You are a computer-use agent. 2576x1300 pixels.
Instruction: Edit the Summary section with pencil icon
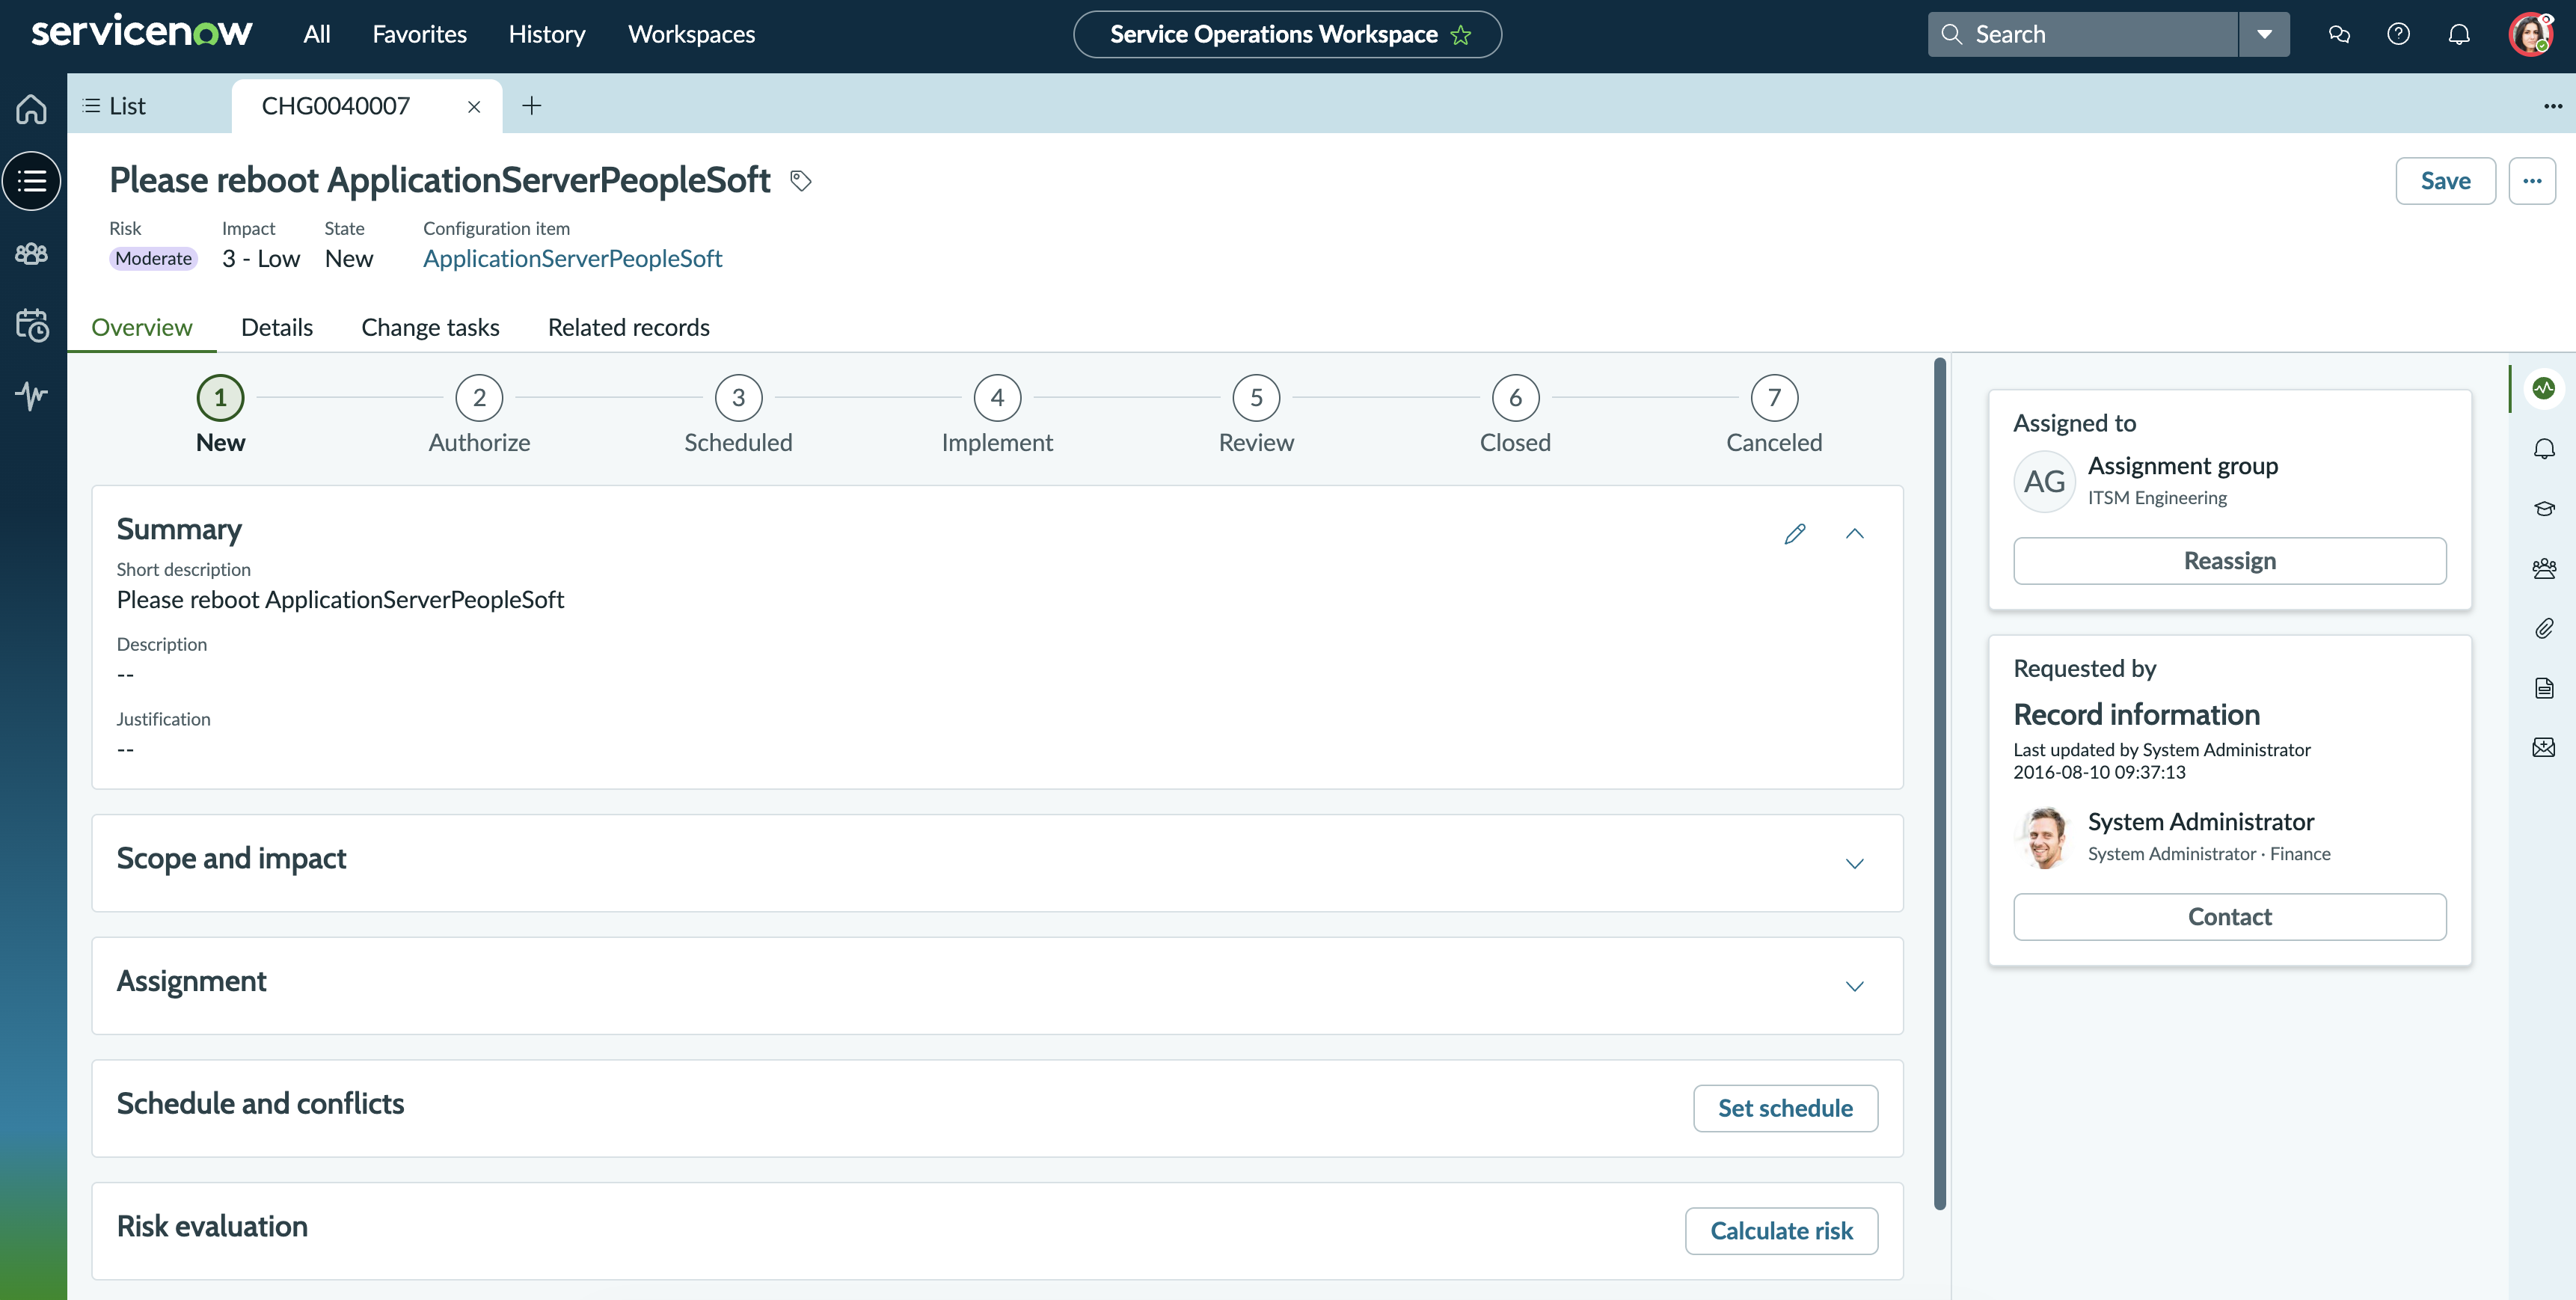1795,534
